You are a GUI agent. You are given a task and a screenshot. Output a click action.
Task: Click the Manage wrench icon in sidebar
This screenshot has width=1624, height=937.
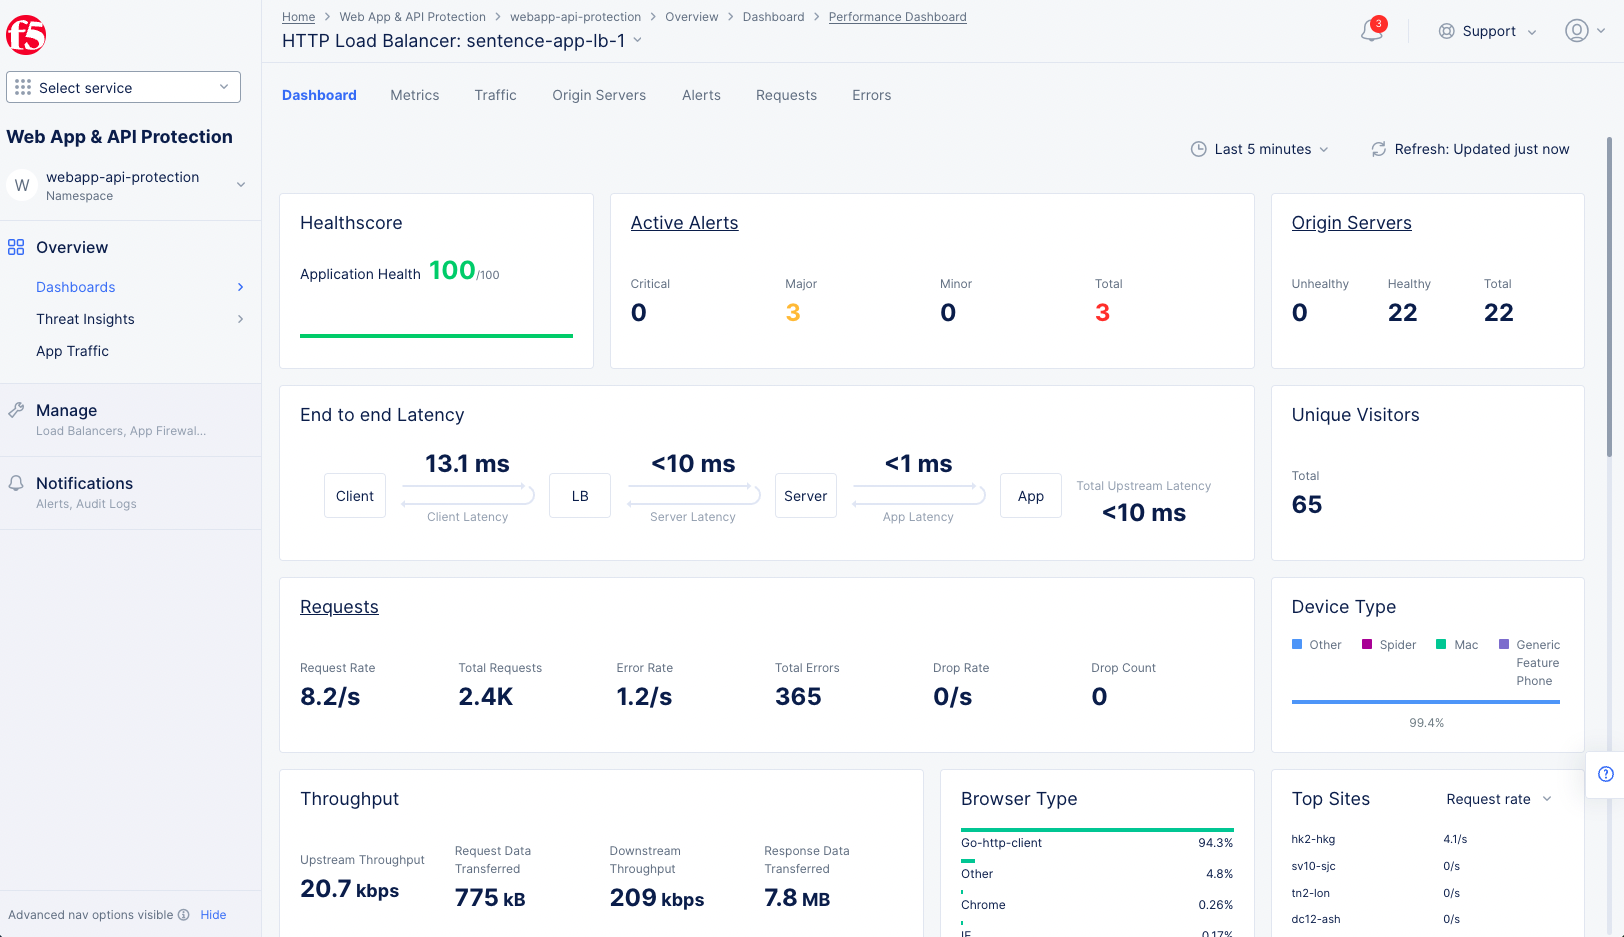point(15,410)
